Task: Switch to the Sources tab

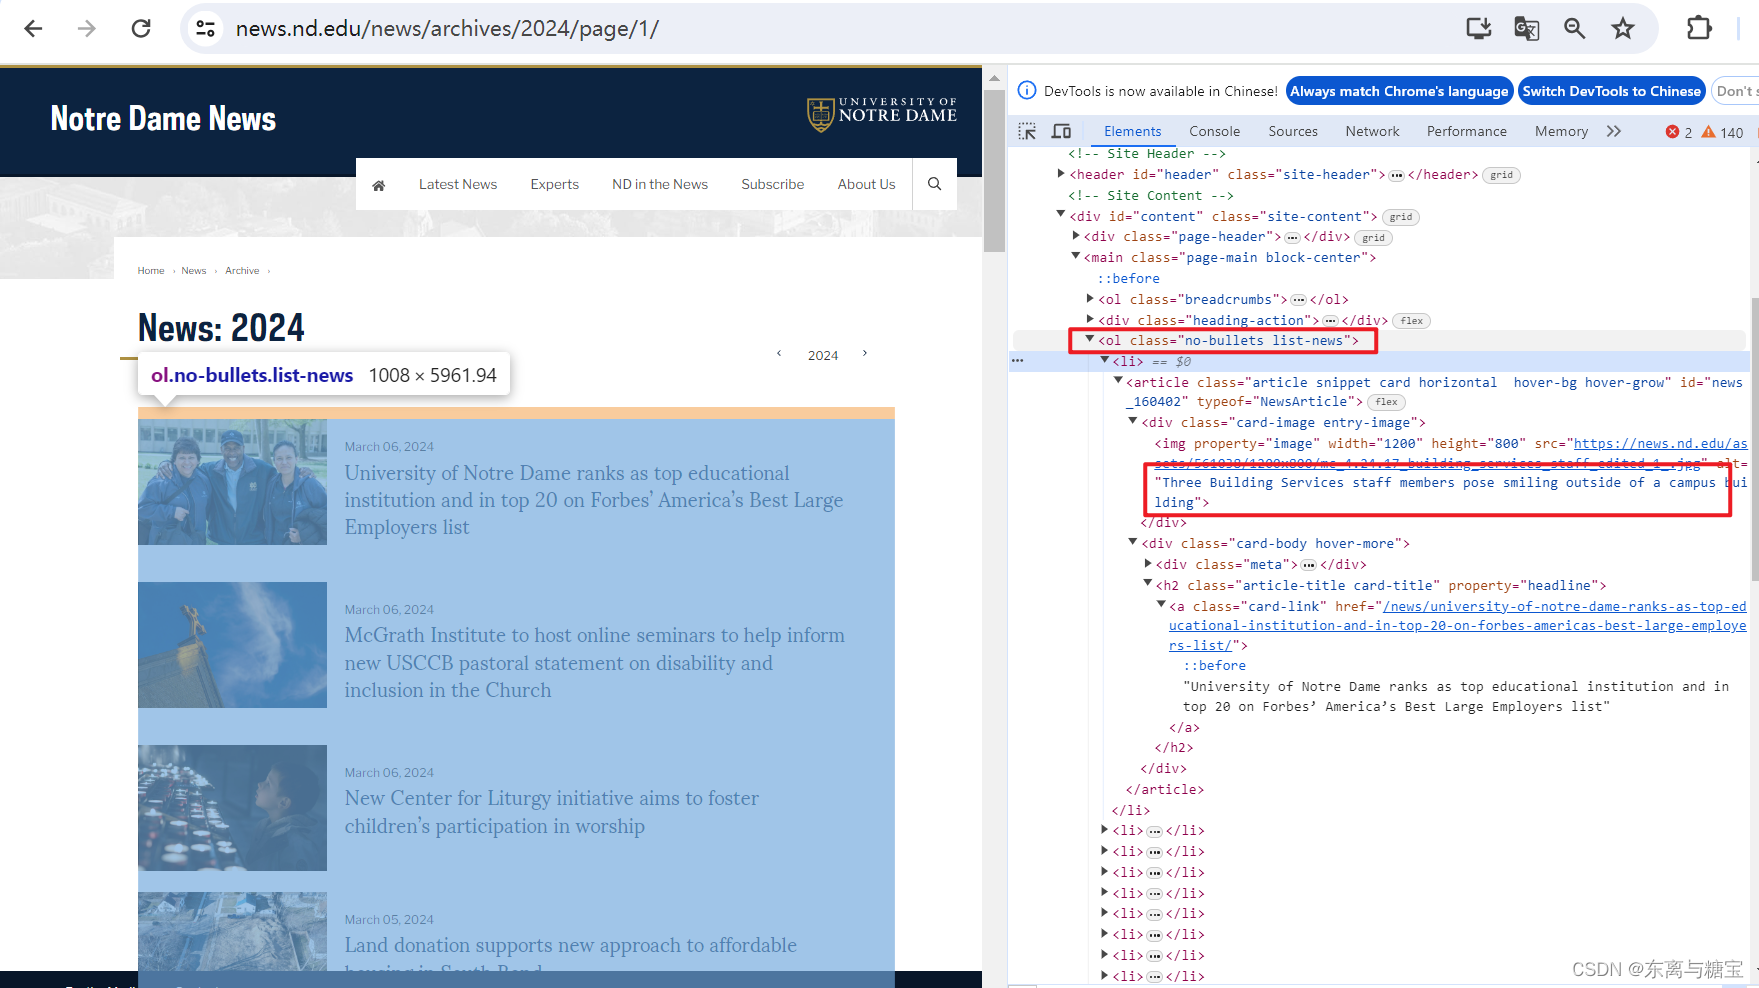Action: click(x=1293, y=131)
